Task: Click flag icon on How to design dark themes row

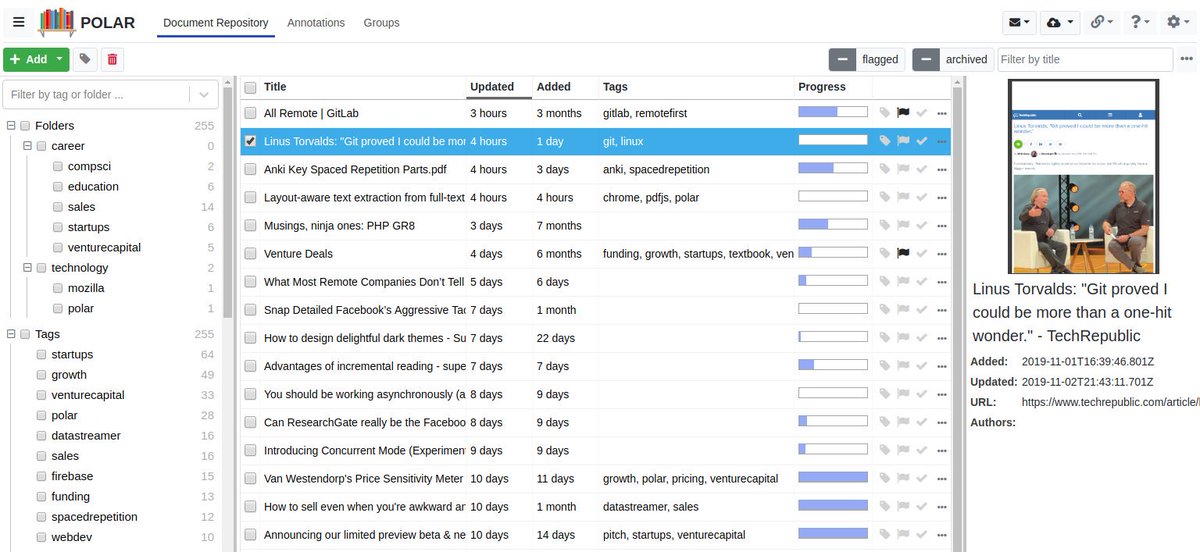Action: 903,338
